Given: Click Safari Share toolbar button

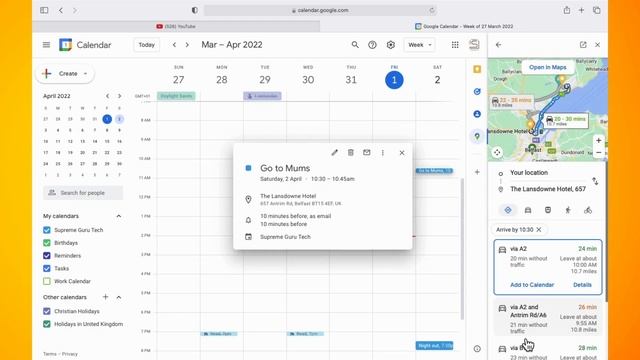Looking at the screenshot, I should (567, 10).
